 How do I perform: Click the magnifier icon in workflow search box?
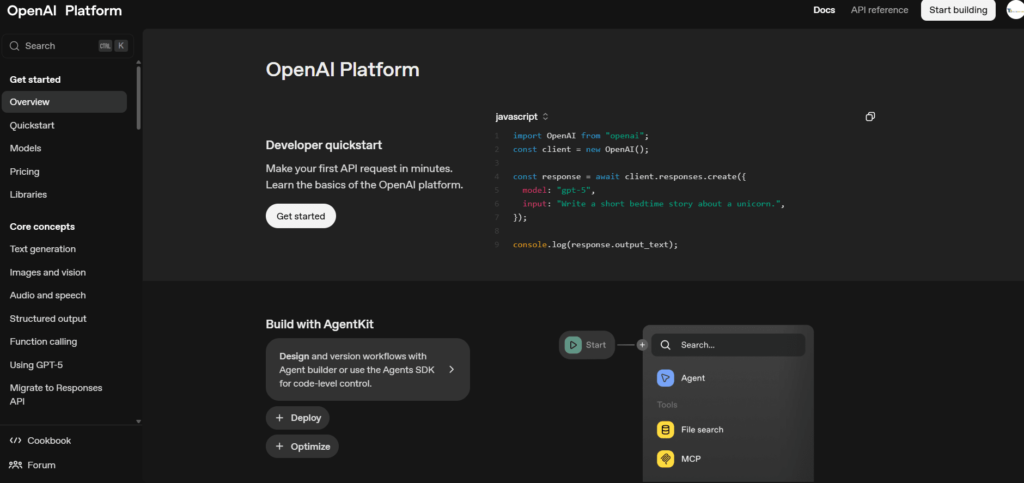click(x=665, y=345)
